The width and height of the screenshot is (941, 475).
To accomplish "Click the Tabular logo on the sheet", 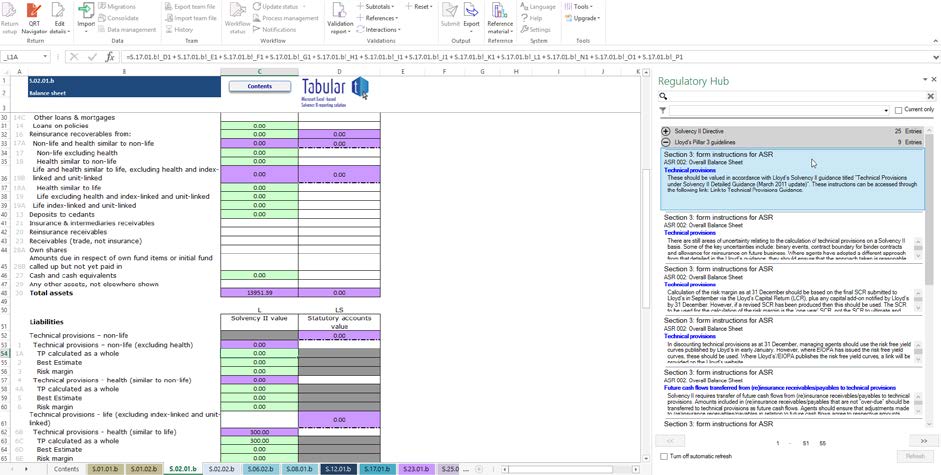I will coord(335,91).
